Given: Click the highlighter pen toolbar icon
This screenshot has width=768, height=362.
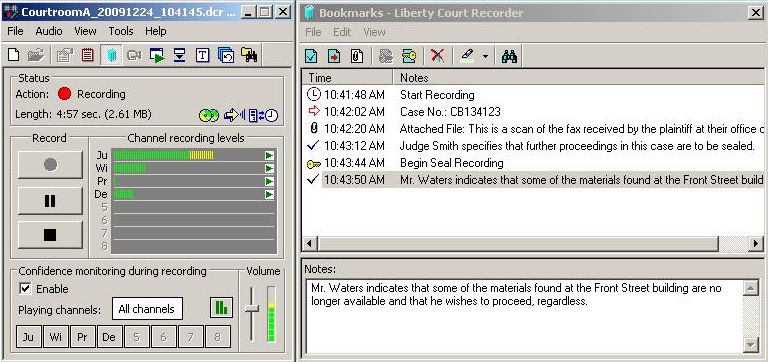Looking at the screenshot, I should (468, 56).
